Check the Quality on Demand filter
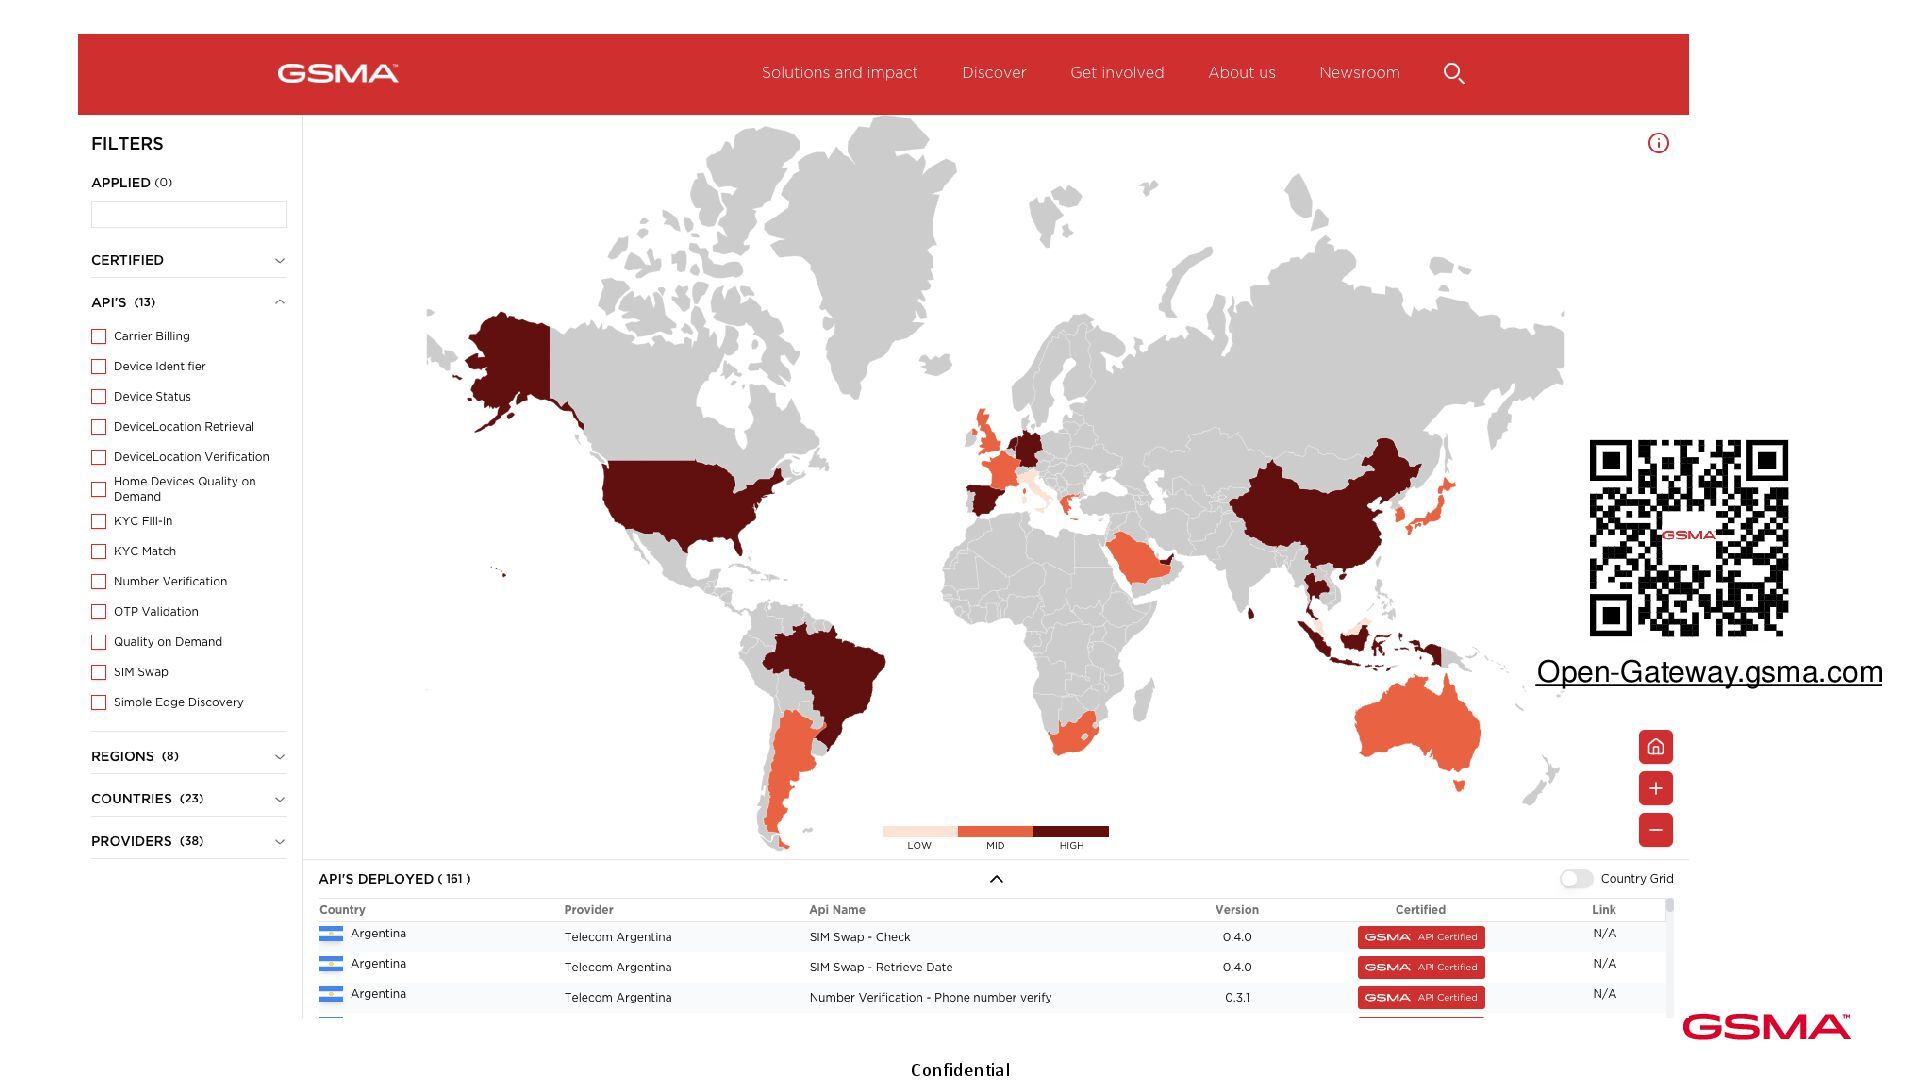Viewport: 1920px width, 1080px height. [x=99, y=642]
